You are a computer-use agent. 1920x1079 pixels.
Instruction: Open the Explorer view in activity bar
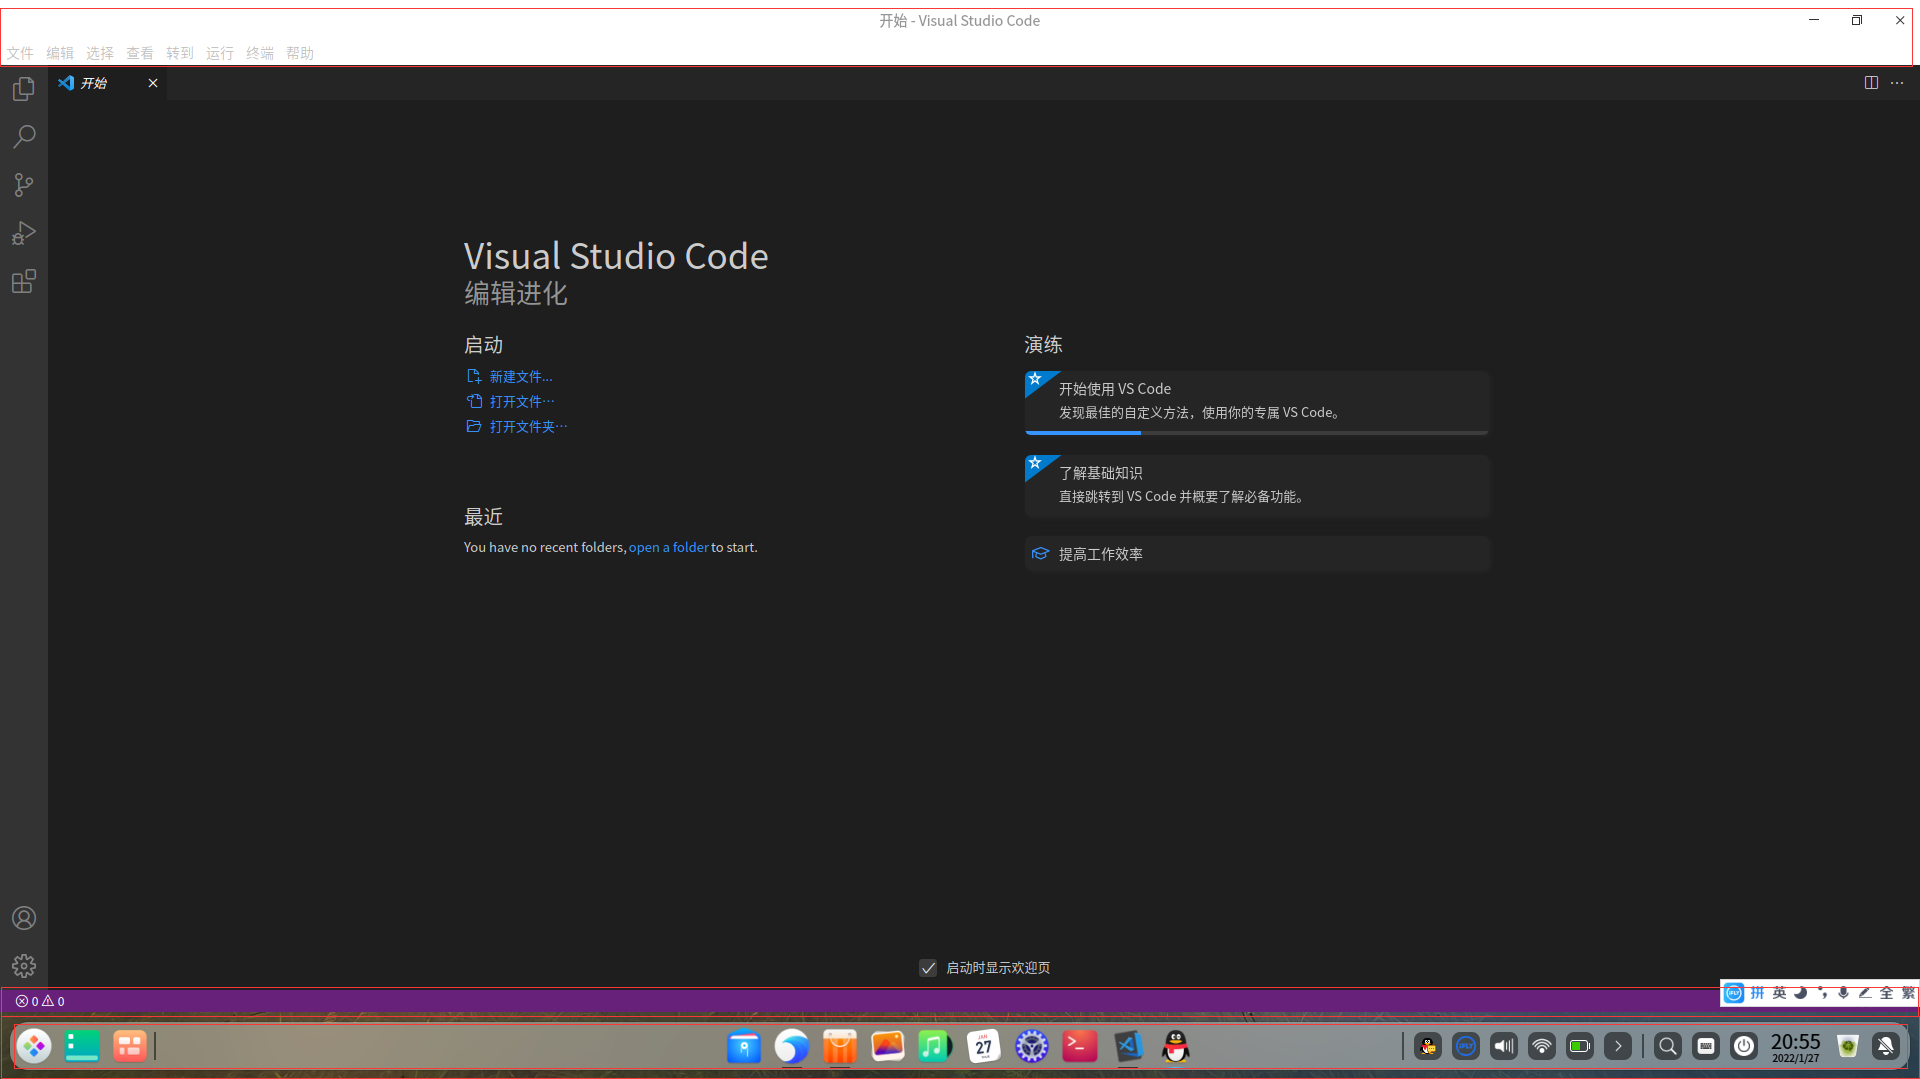point(24,89)
